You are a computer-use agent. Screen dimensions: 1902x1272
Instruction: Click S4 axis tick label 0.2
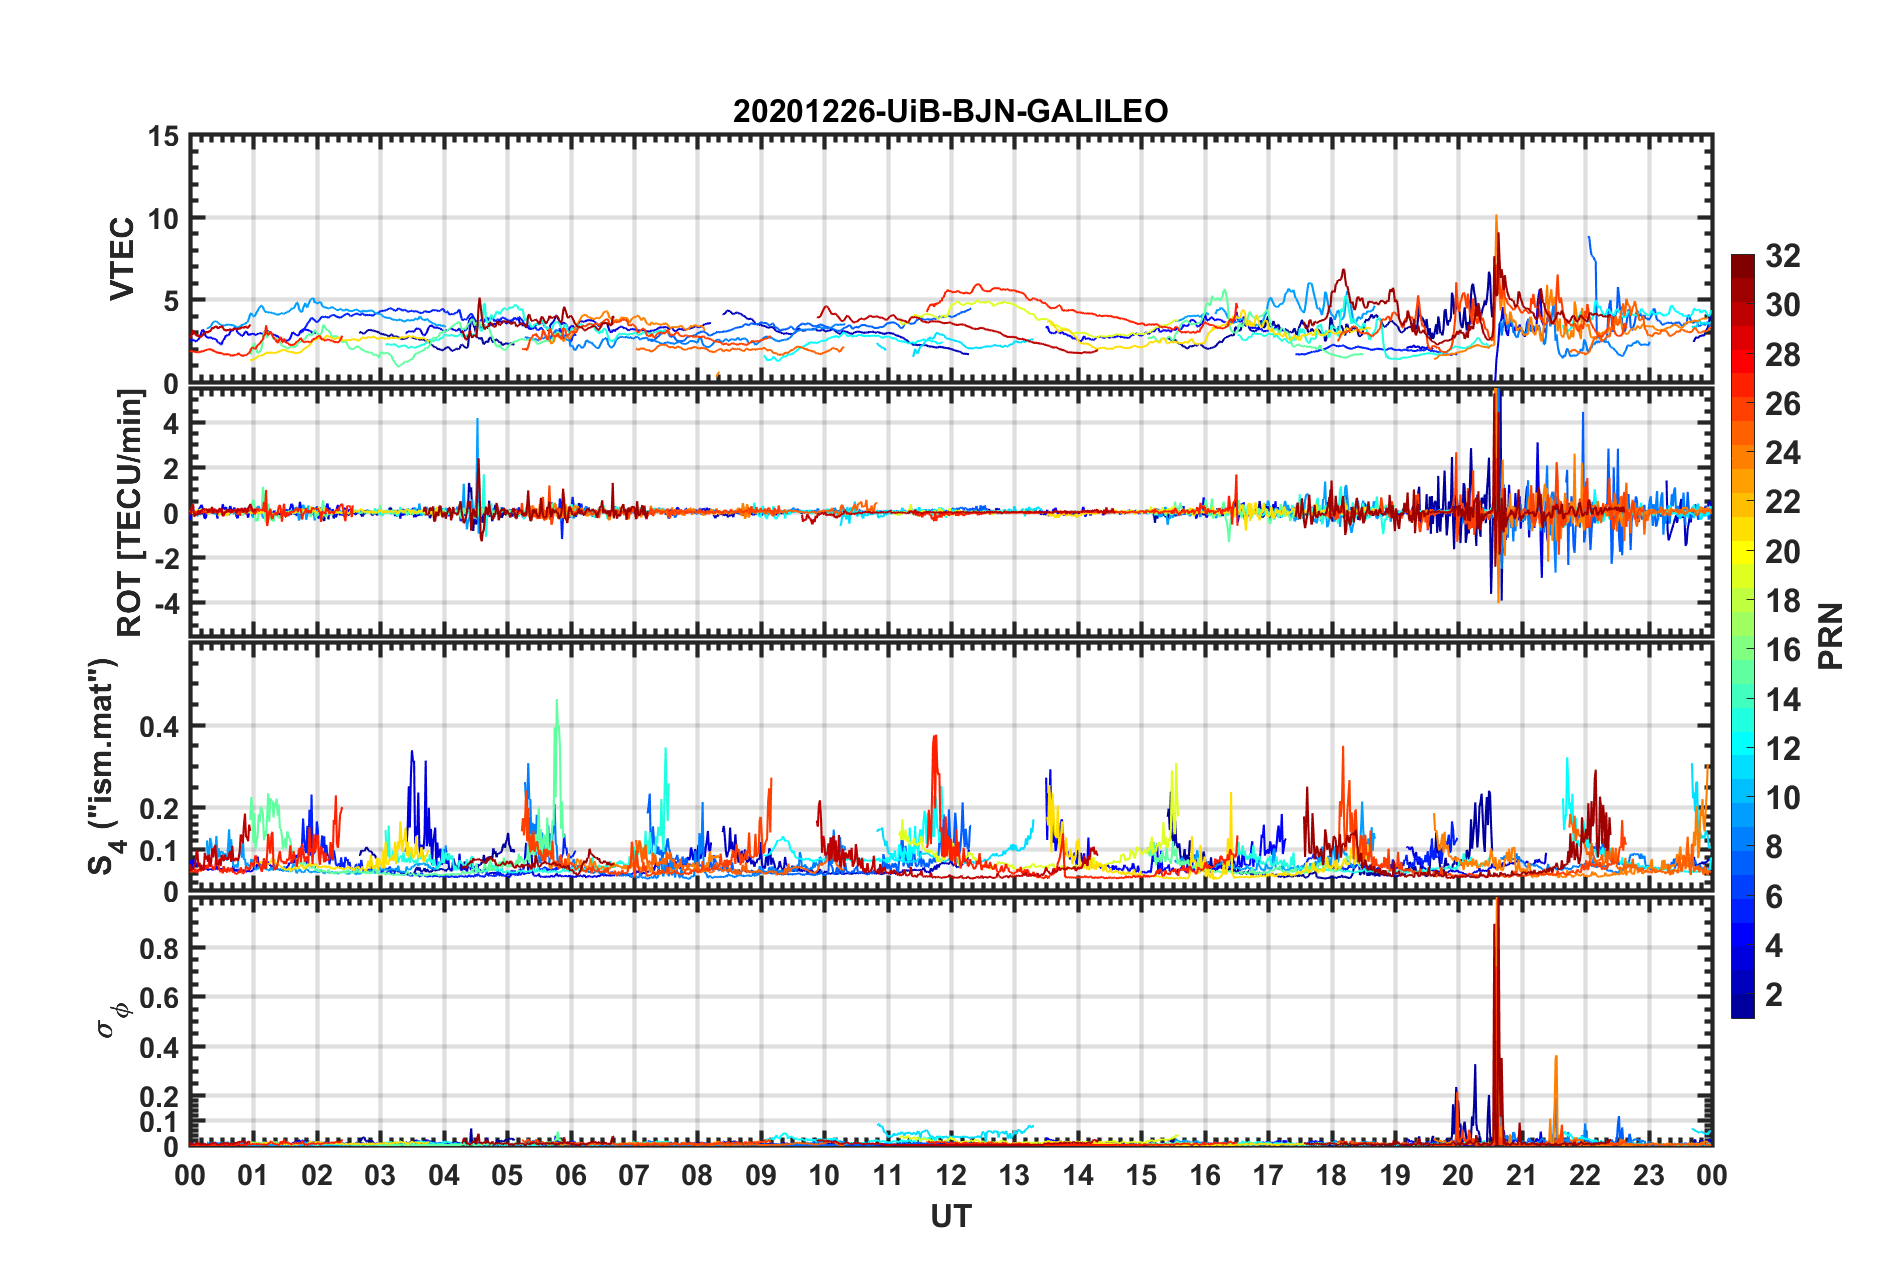click(159, 809)
